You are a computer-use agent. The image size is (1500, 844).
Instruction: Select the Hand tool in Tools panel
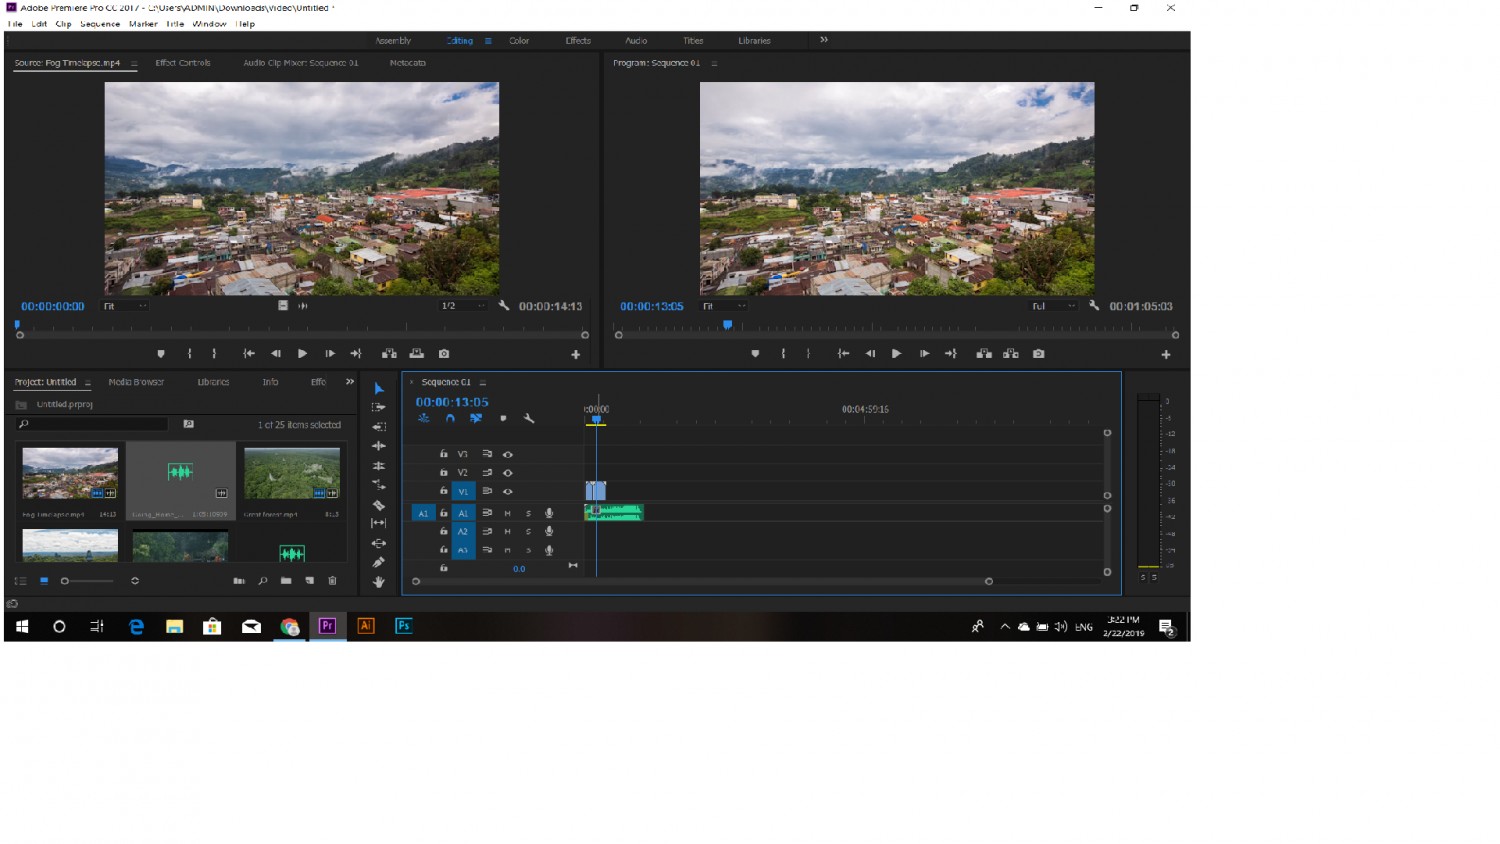pos(379,582)
